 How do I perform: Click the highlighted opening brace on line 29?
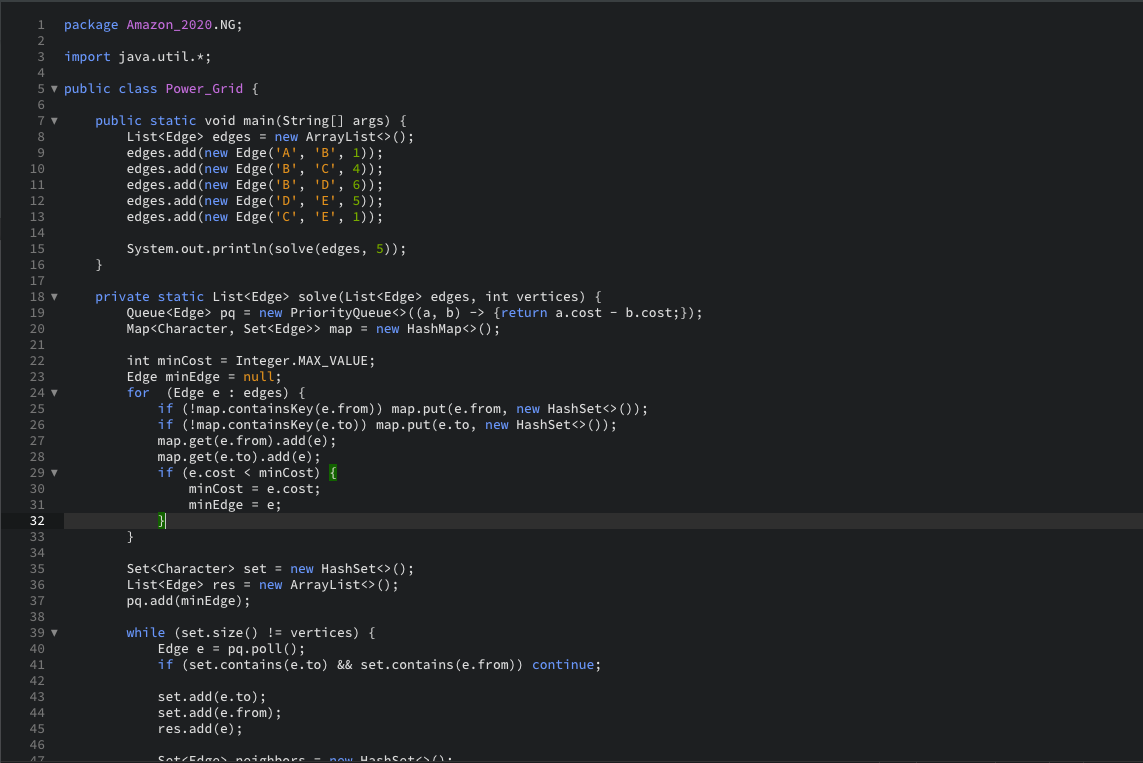click(333, 474)
